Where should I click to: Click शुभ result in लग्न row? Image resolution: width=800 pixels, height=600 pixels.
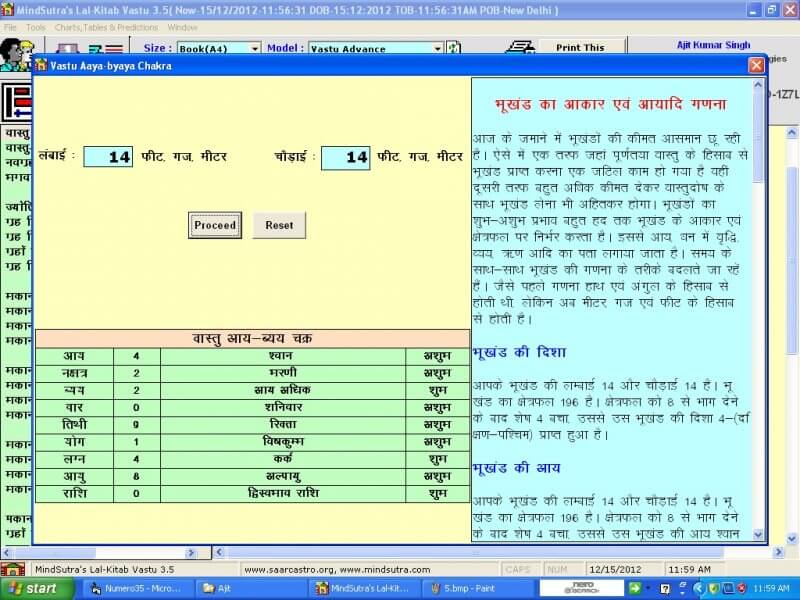[437, 459]
